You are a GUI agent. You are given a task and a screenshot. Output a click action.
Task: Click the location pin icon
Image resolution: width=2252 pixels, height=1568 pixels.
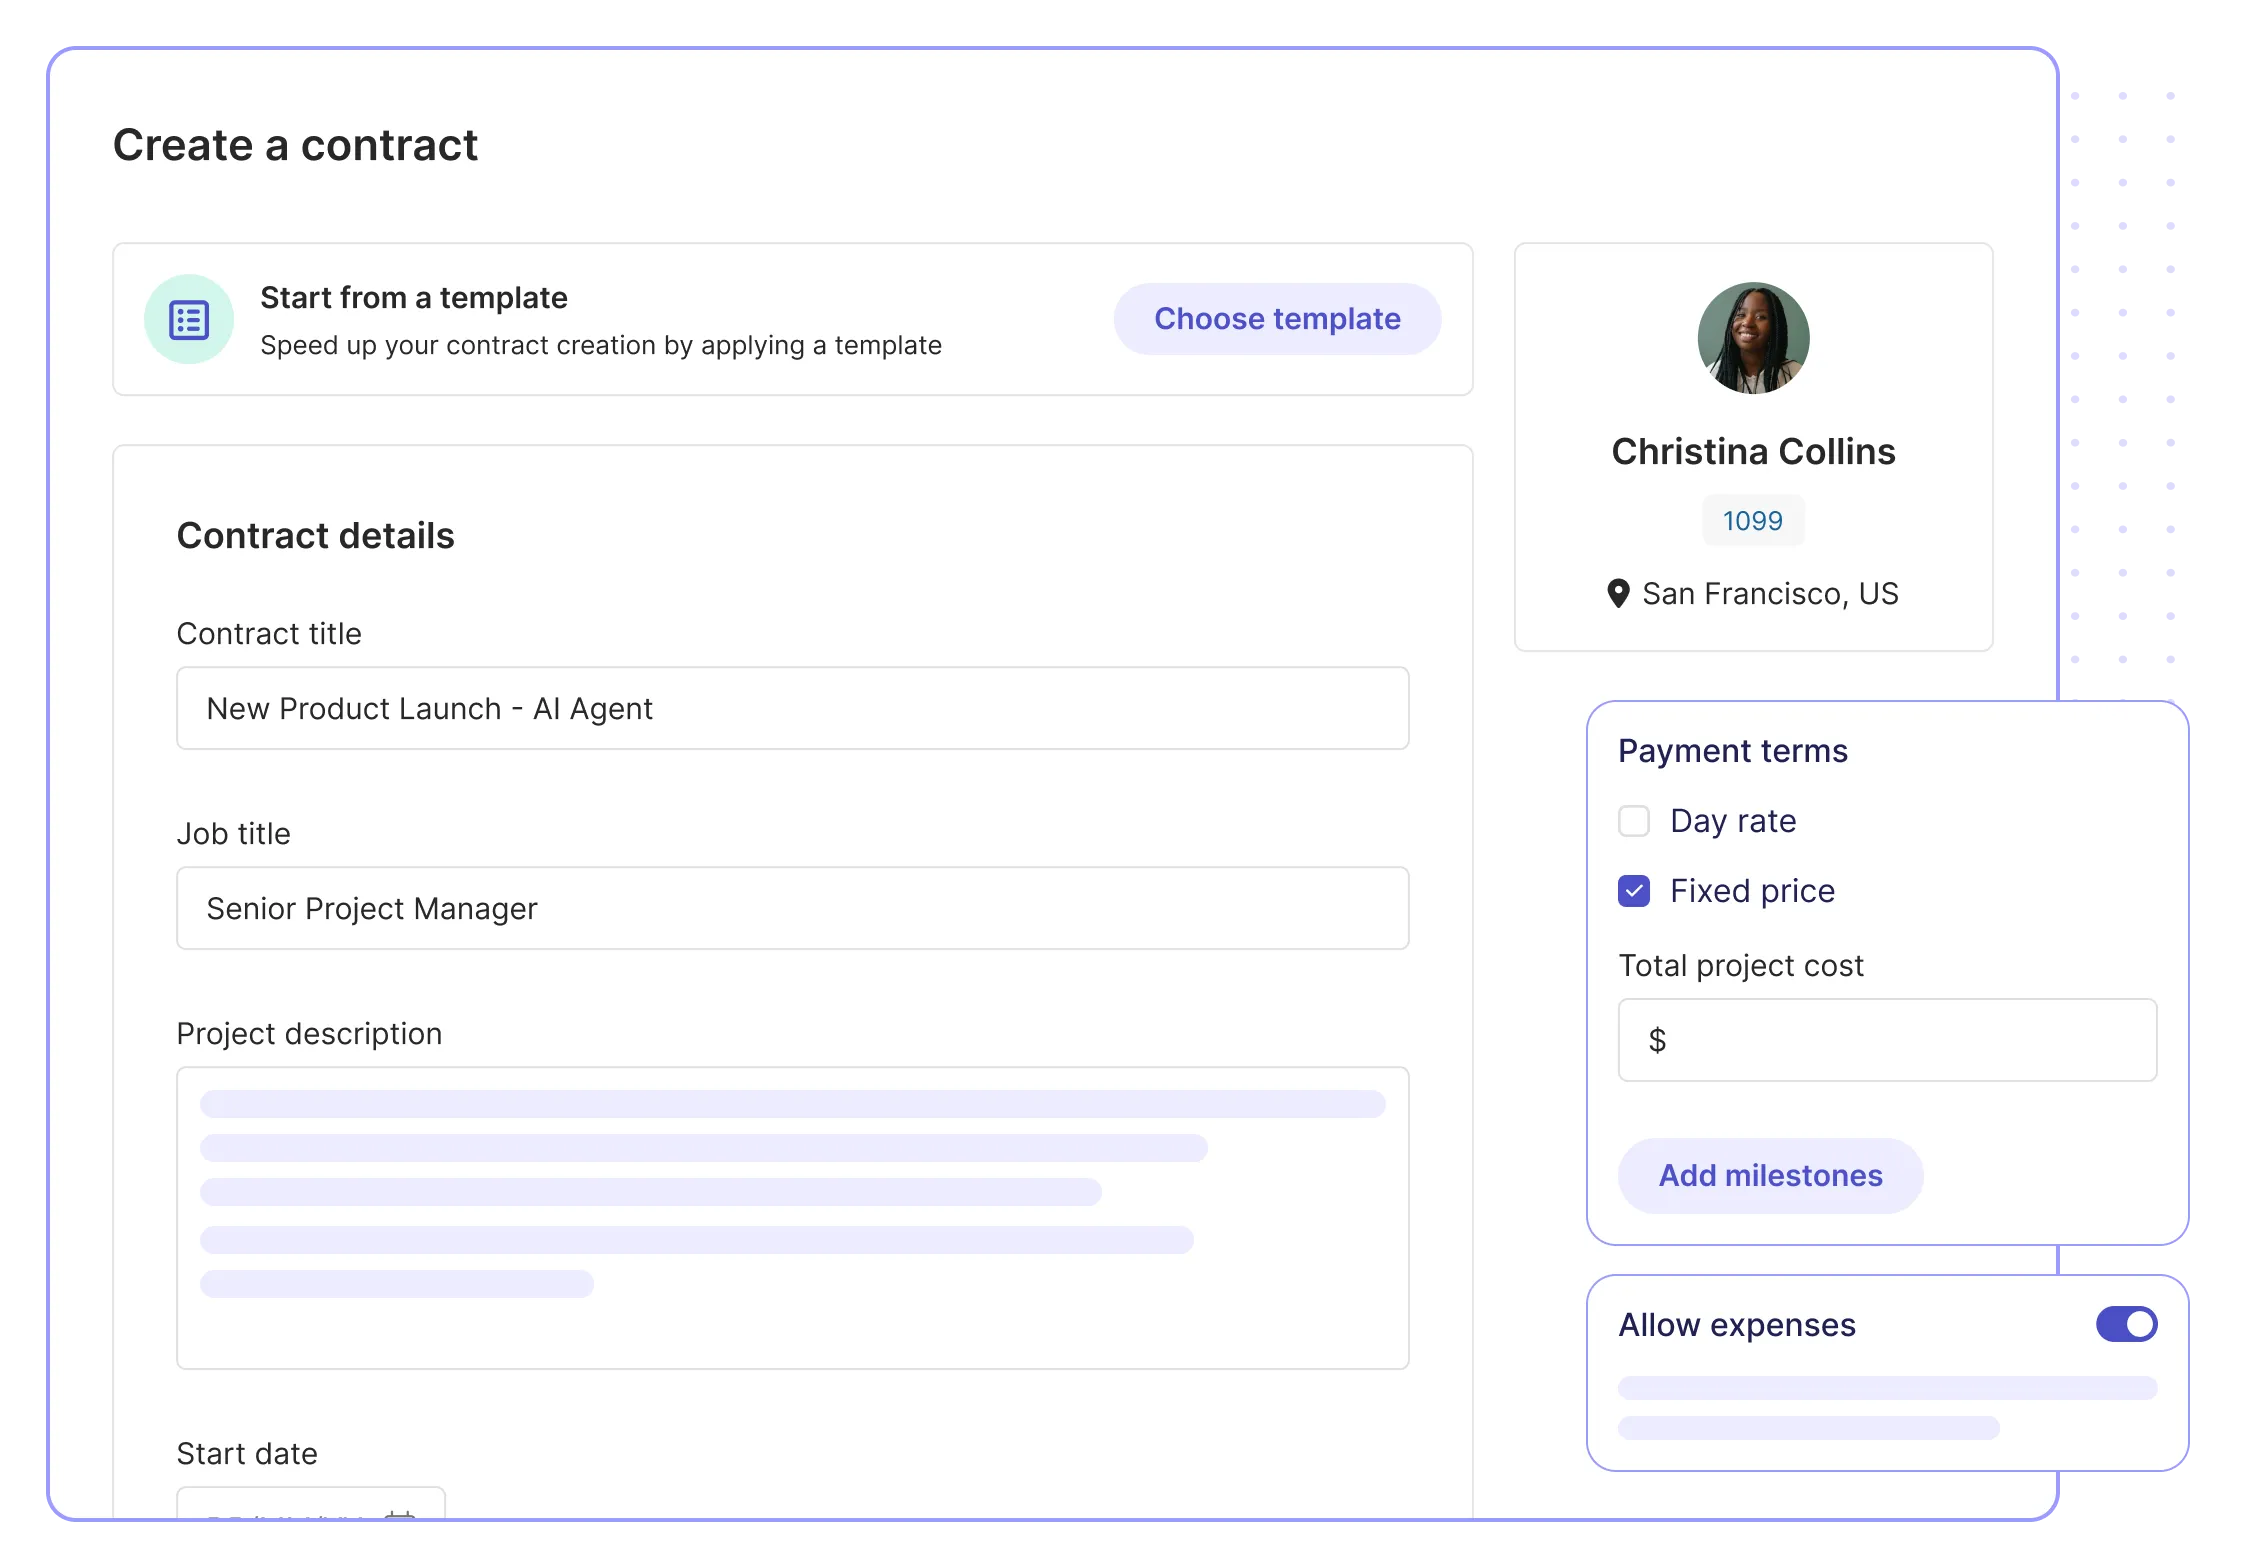pyautogui.click(x=1617, y=594)
